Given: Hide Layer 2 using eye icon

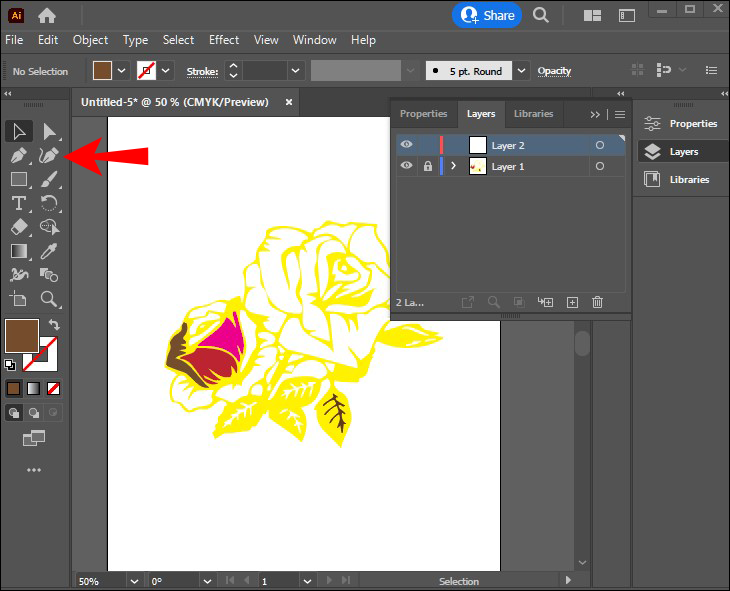Looking at the screenshot, I should tap(406, 145).
